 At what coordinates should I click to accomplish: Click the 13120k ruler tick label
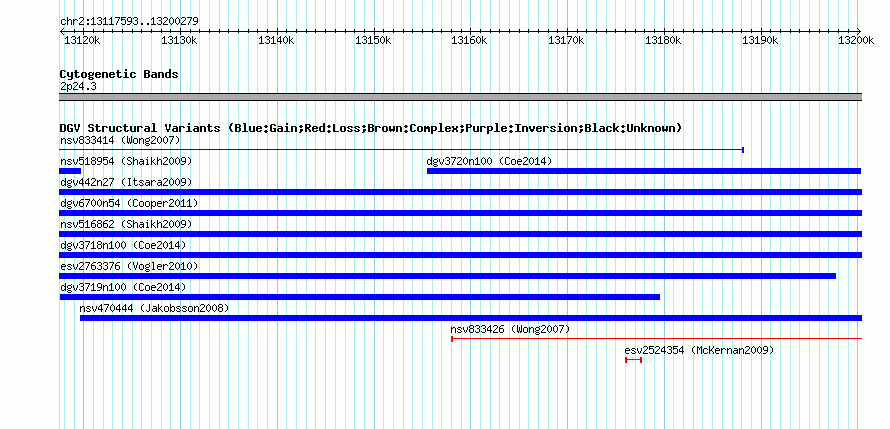tap(83, 40)
